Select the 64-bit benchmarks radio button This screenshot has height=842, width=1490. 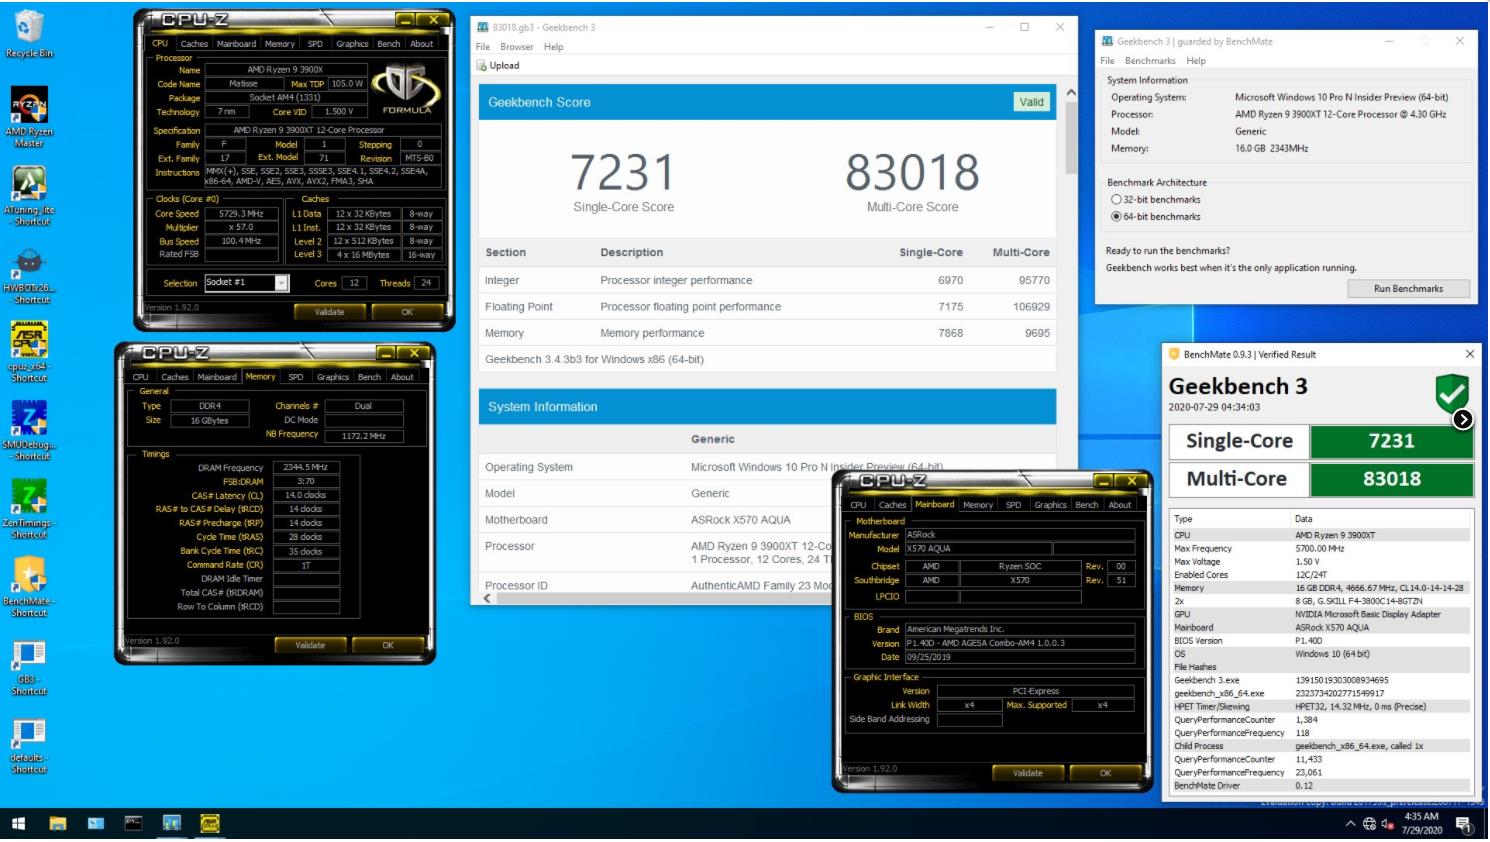1115,216
